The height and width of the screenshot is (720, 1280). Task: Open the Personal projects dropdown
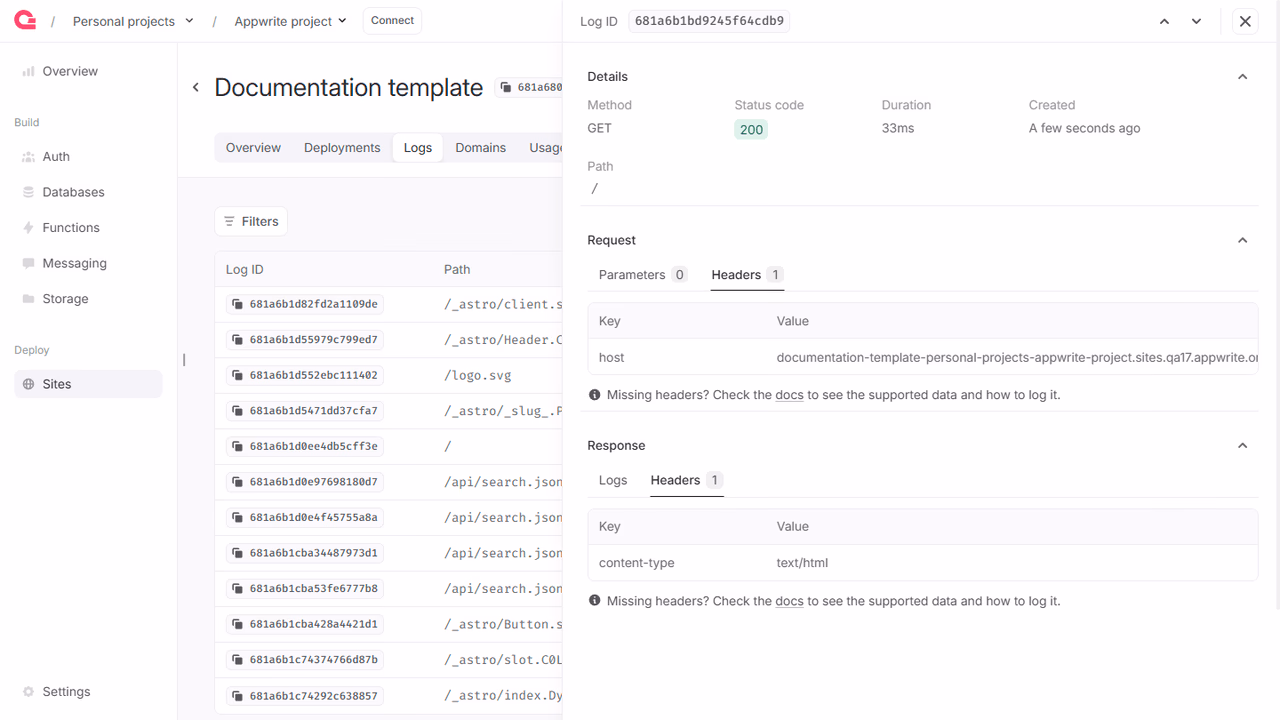tap(133, 21)
